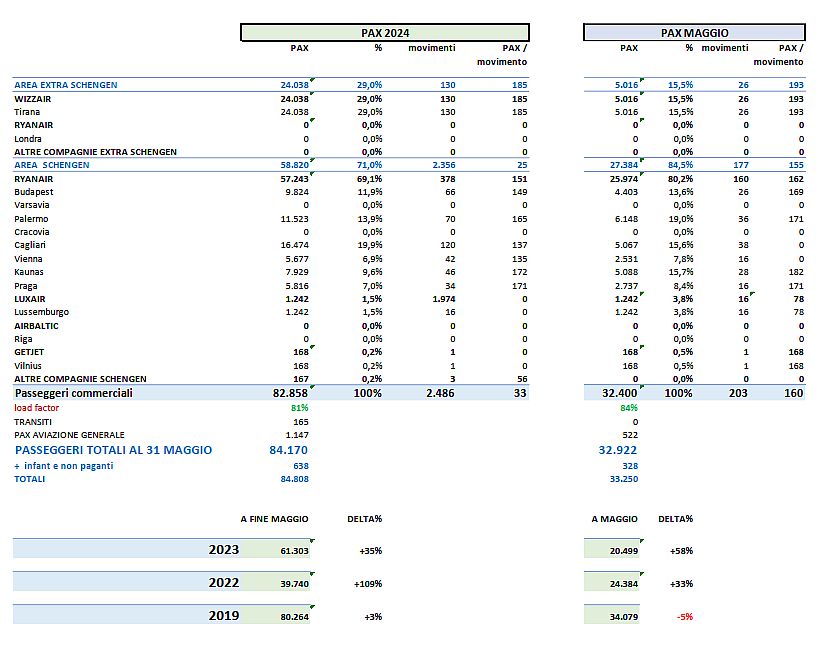Click the A MAGGIO column header
Image resolution: width=825 pixels, height=648 pixels.
pos(615,519)
